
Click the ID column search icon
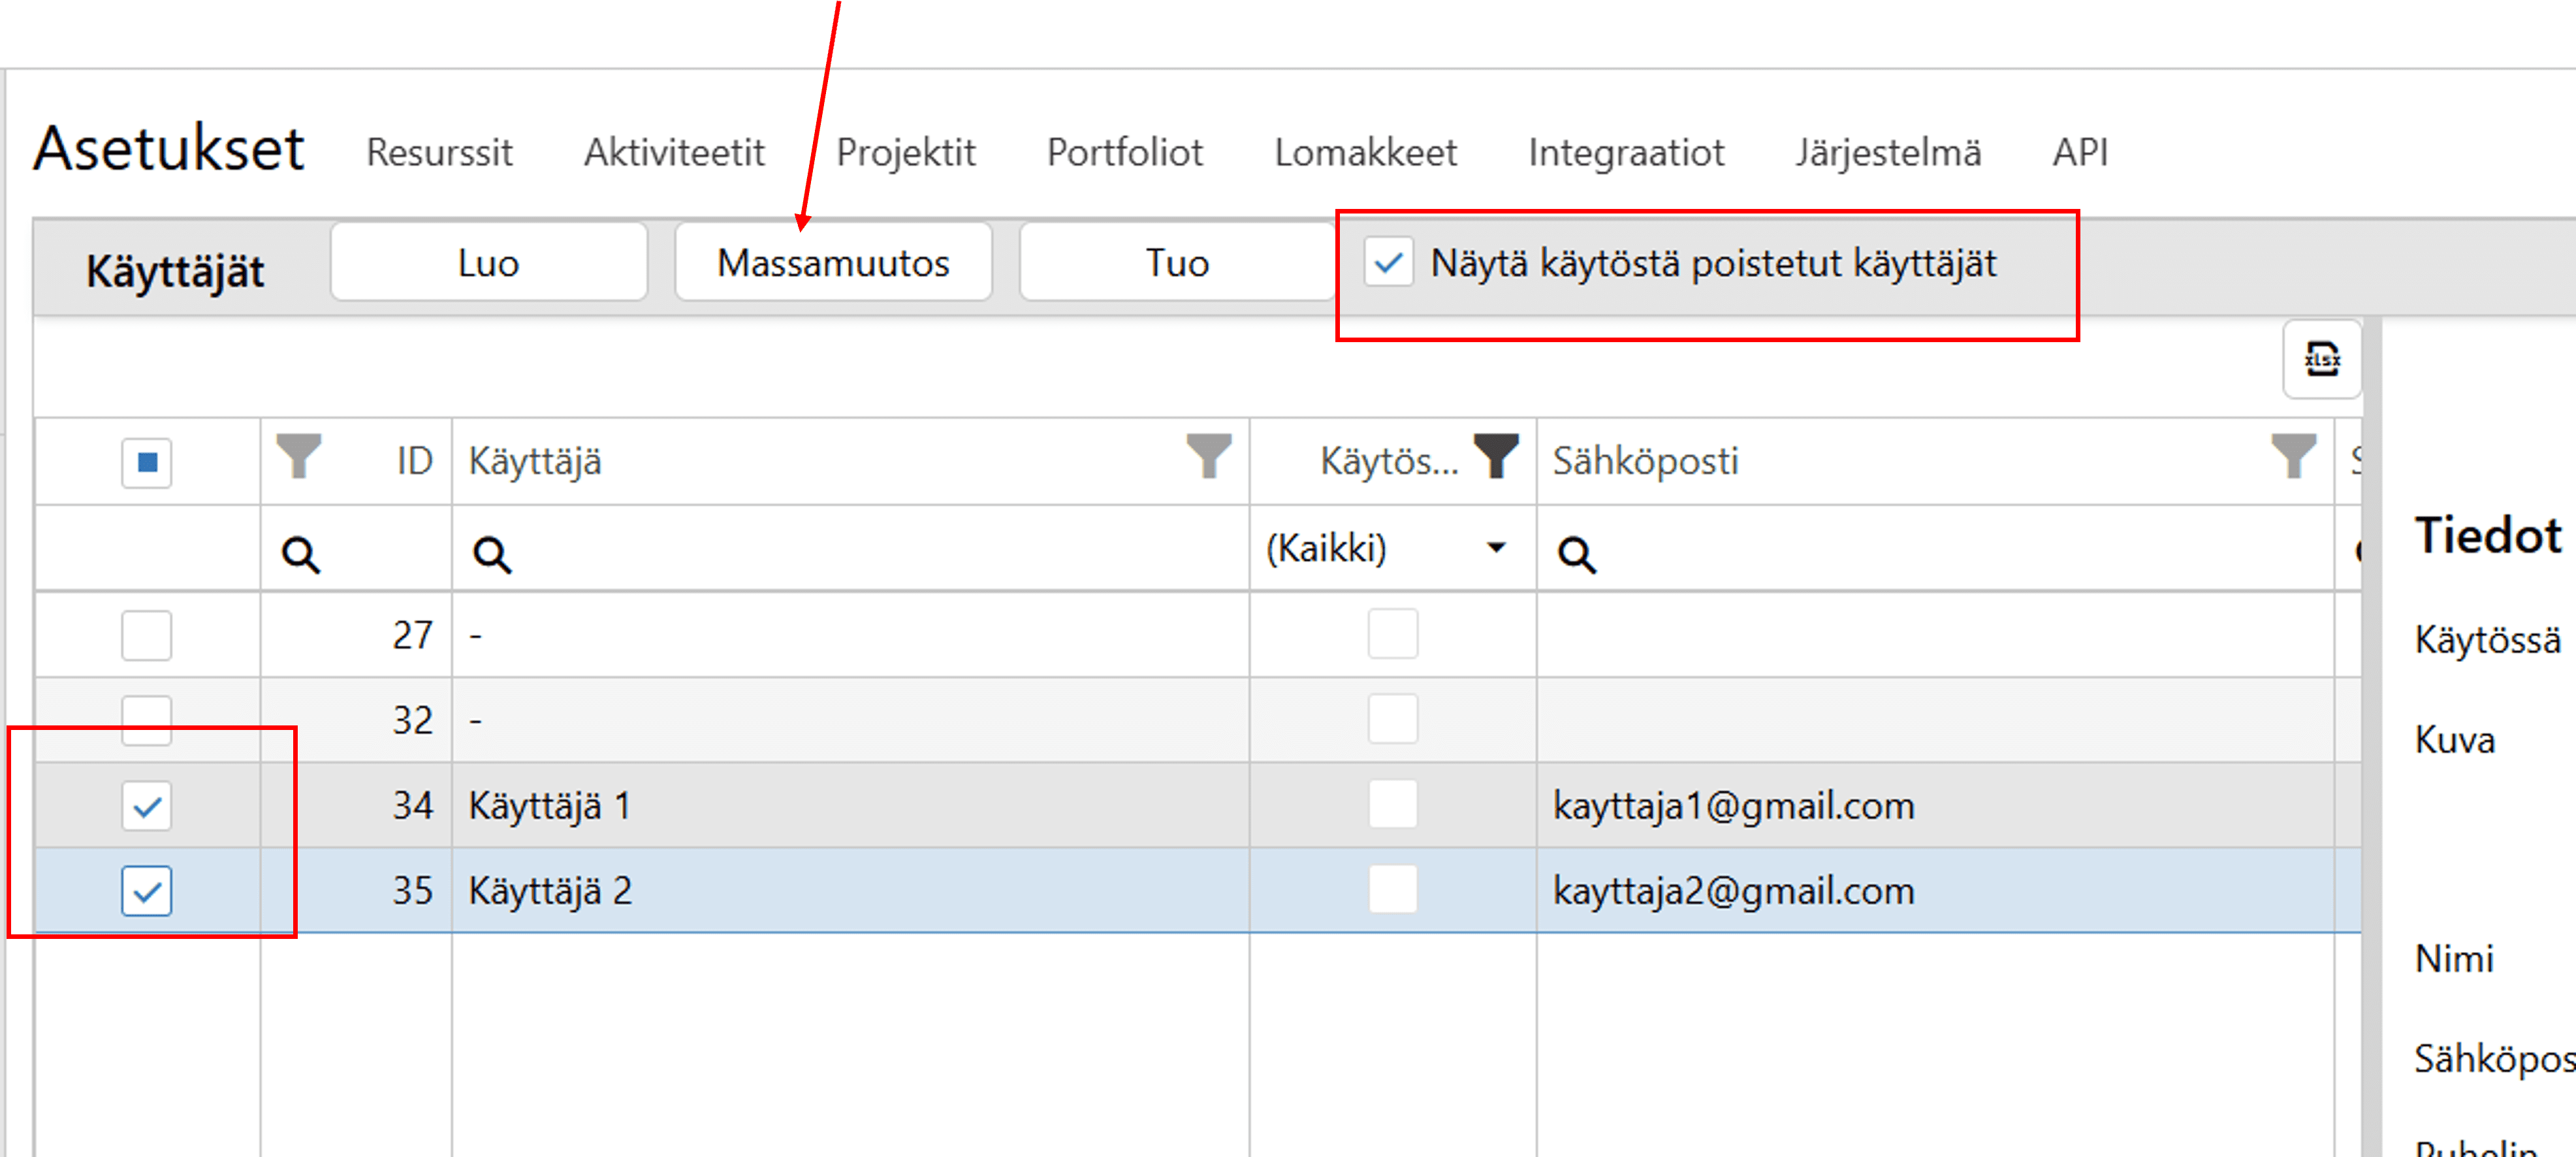[x=301, y=553]
